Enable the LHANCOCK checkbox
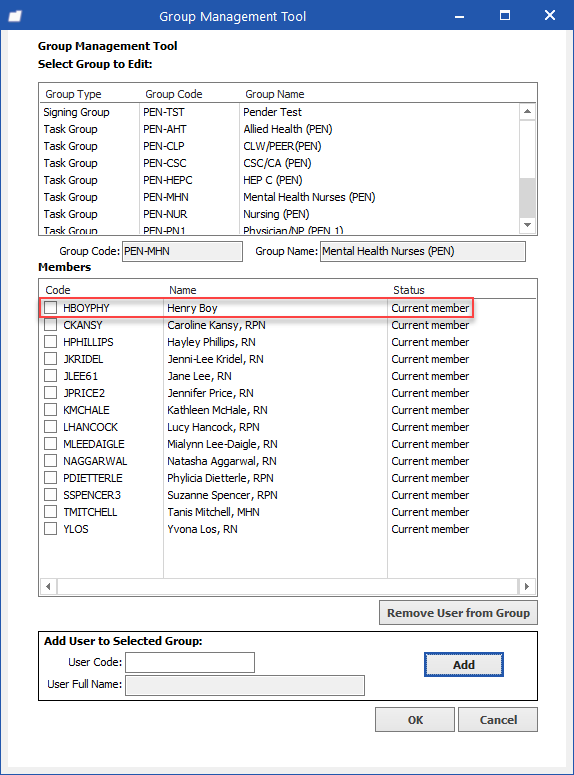Viewport: 574px width, 775px height. pos(50,427)
